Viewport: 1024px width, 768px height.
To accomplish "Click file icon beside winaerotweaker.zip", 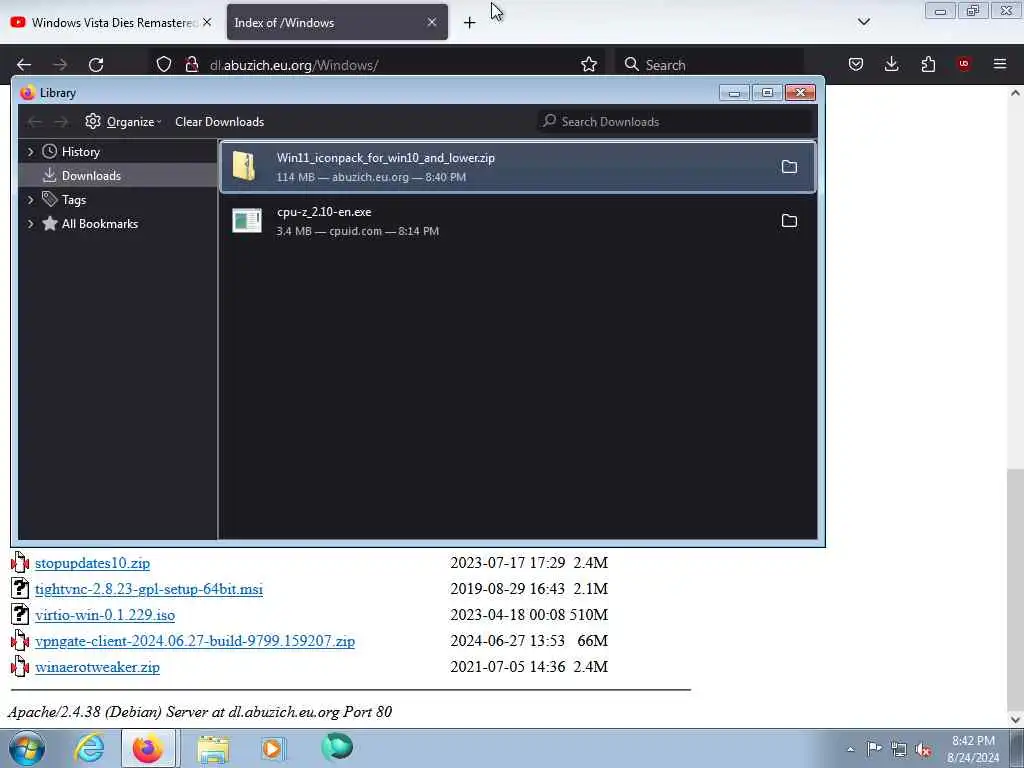I will point(20,667).
